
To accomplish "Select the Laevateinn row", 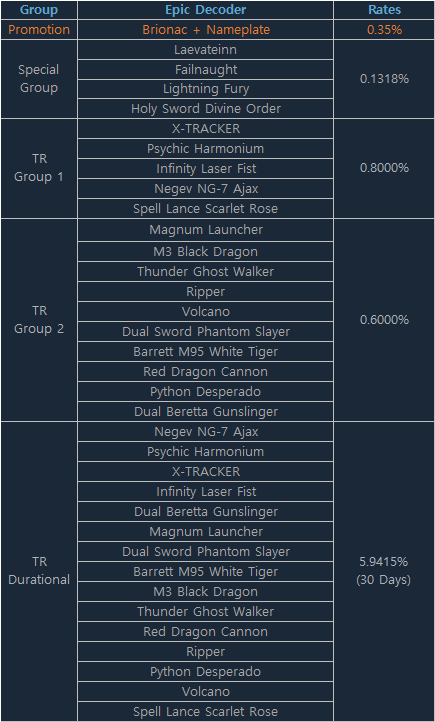I will [x=205, y=50].
